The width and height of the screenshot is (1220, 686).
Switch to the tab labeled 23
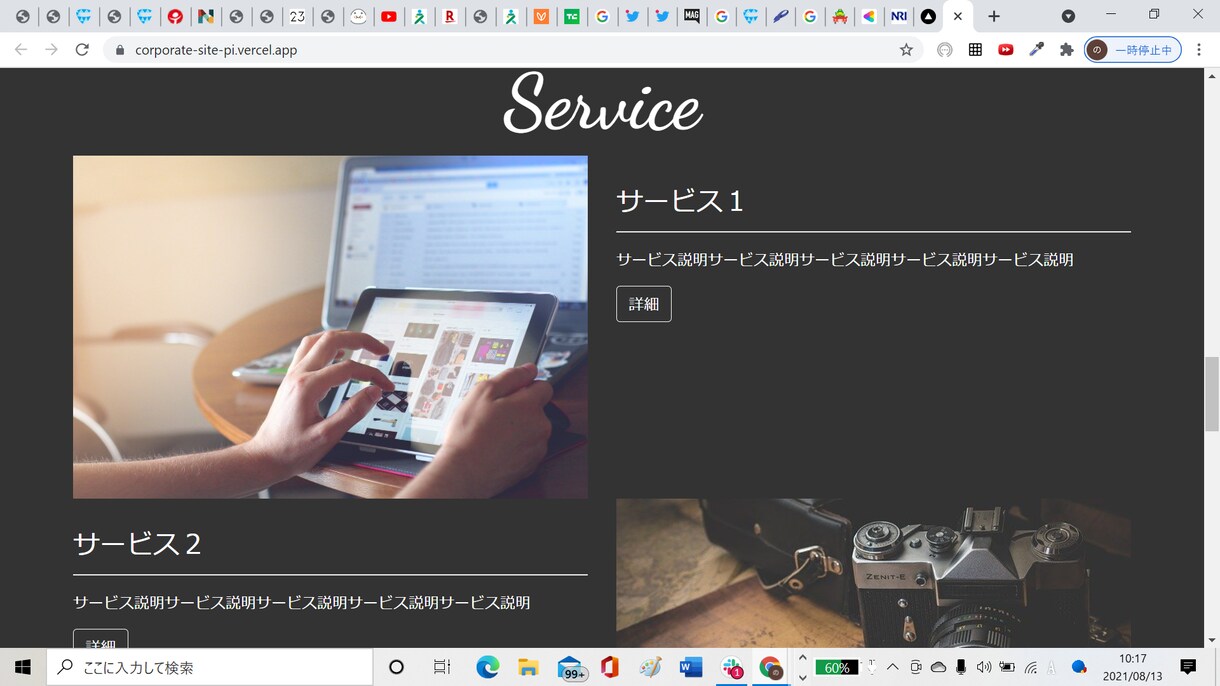(297, 16)
